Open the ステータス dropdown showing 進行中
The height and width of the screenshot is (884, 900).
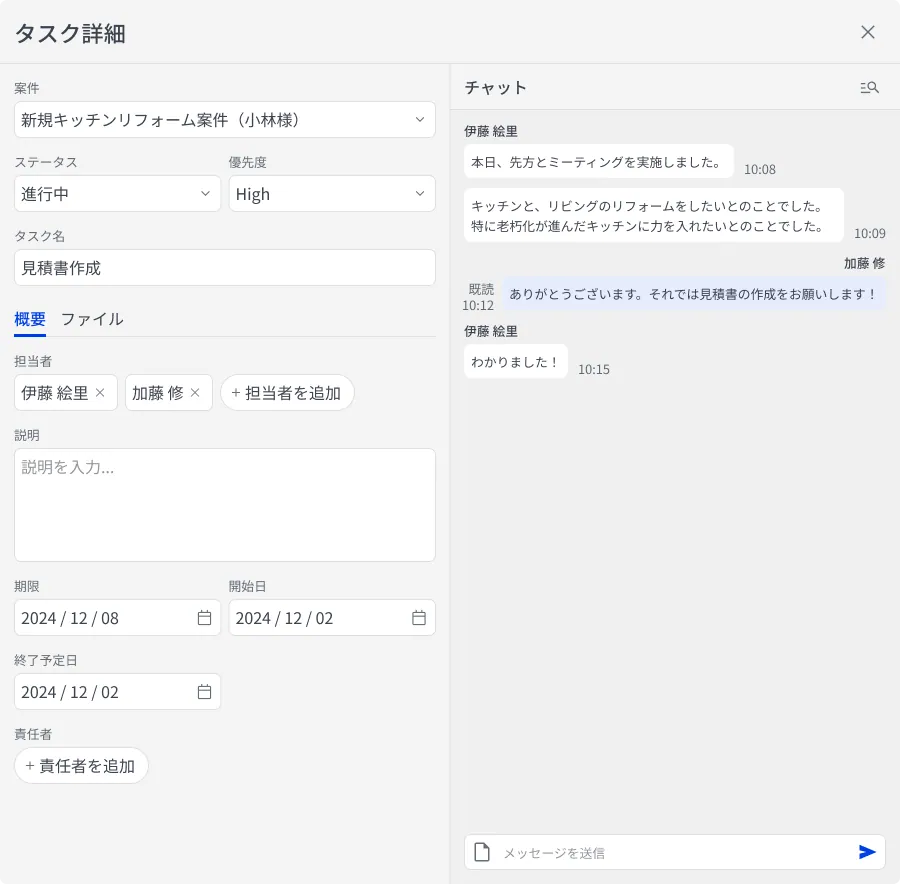(x=117, y=193)
